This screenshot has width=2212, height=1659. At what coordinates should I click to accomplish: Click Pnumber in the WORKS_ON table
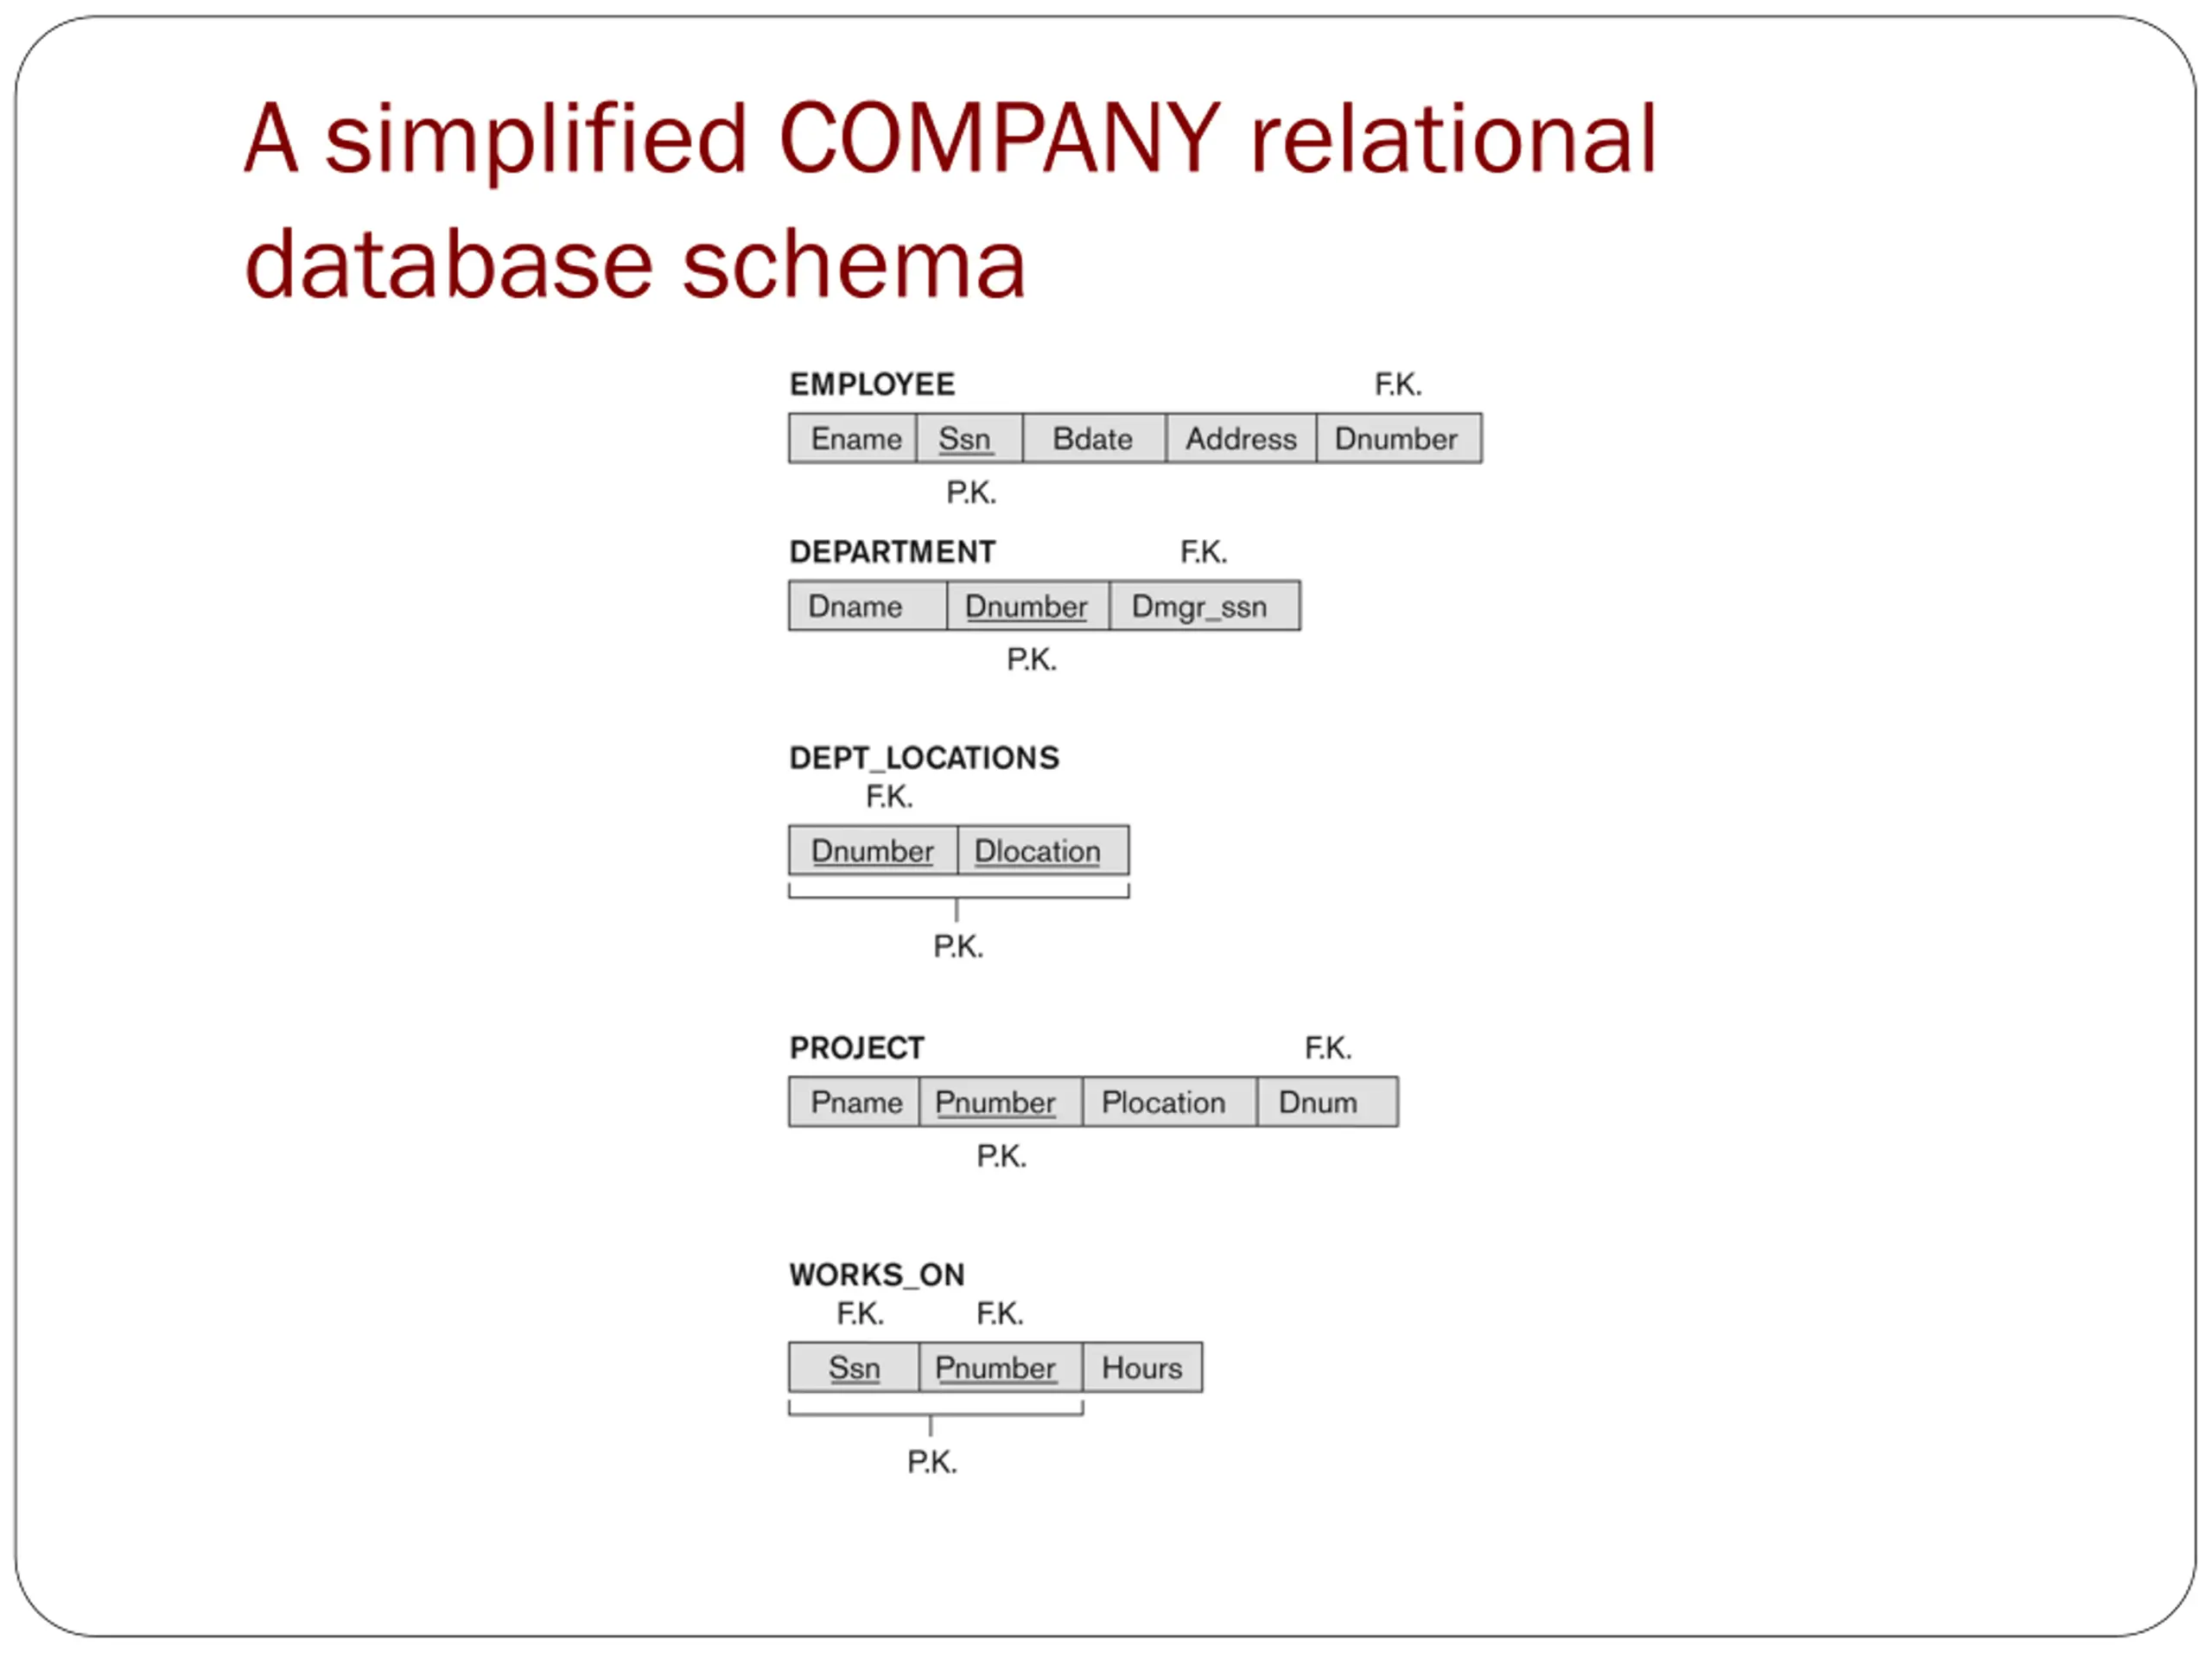(1001, 1369)
